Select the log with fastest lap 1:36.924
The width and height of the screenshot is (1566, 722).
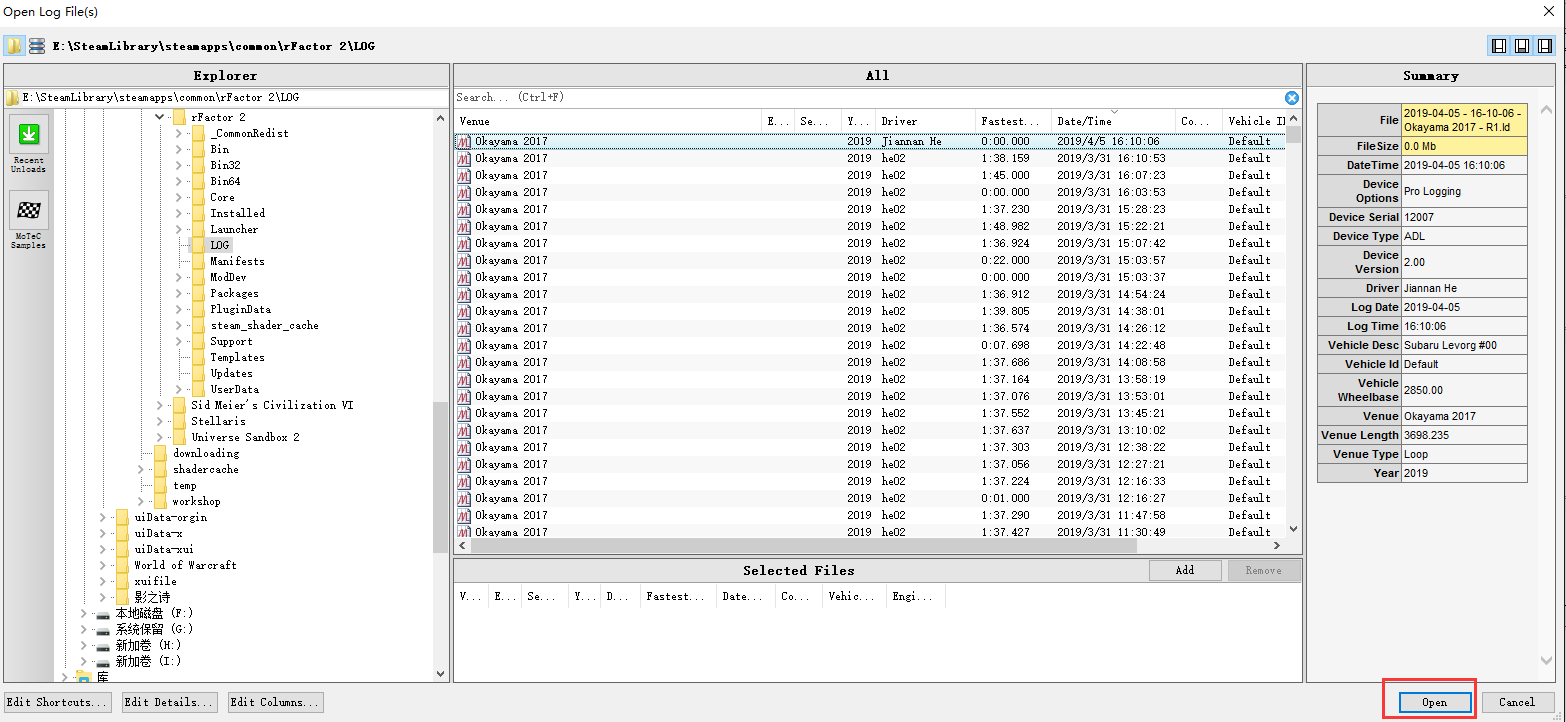870,244
